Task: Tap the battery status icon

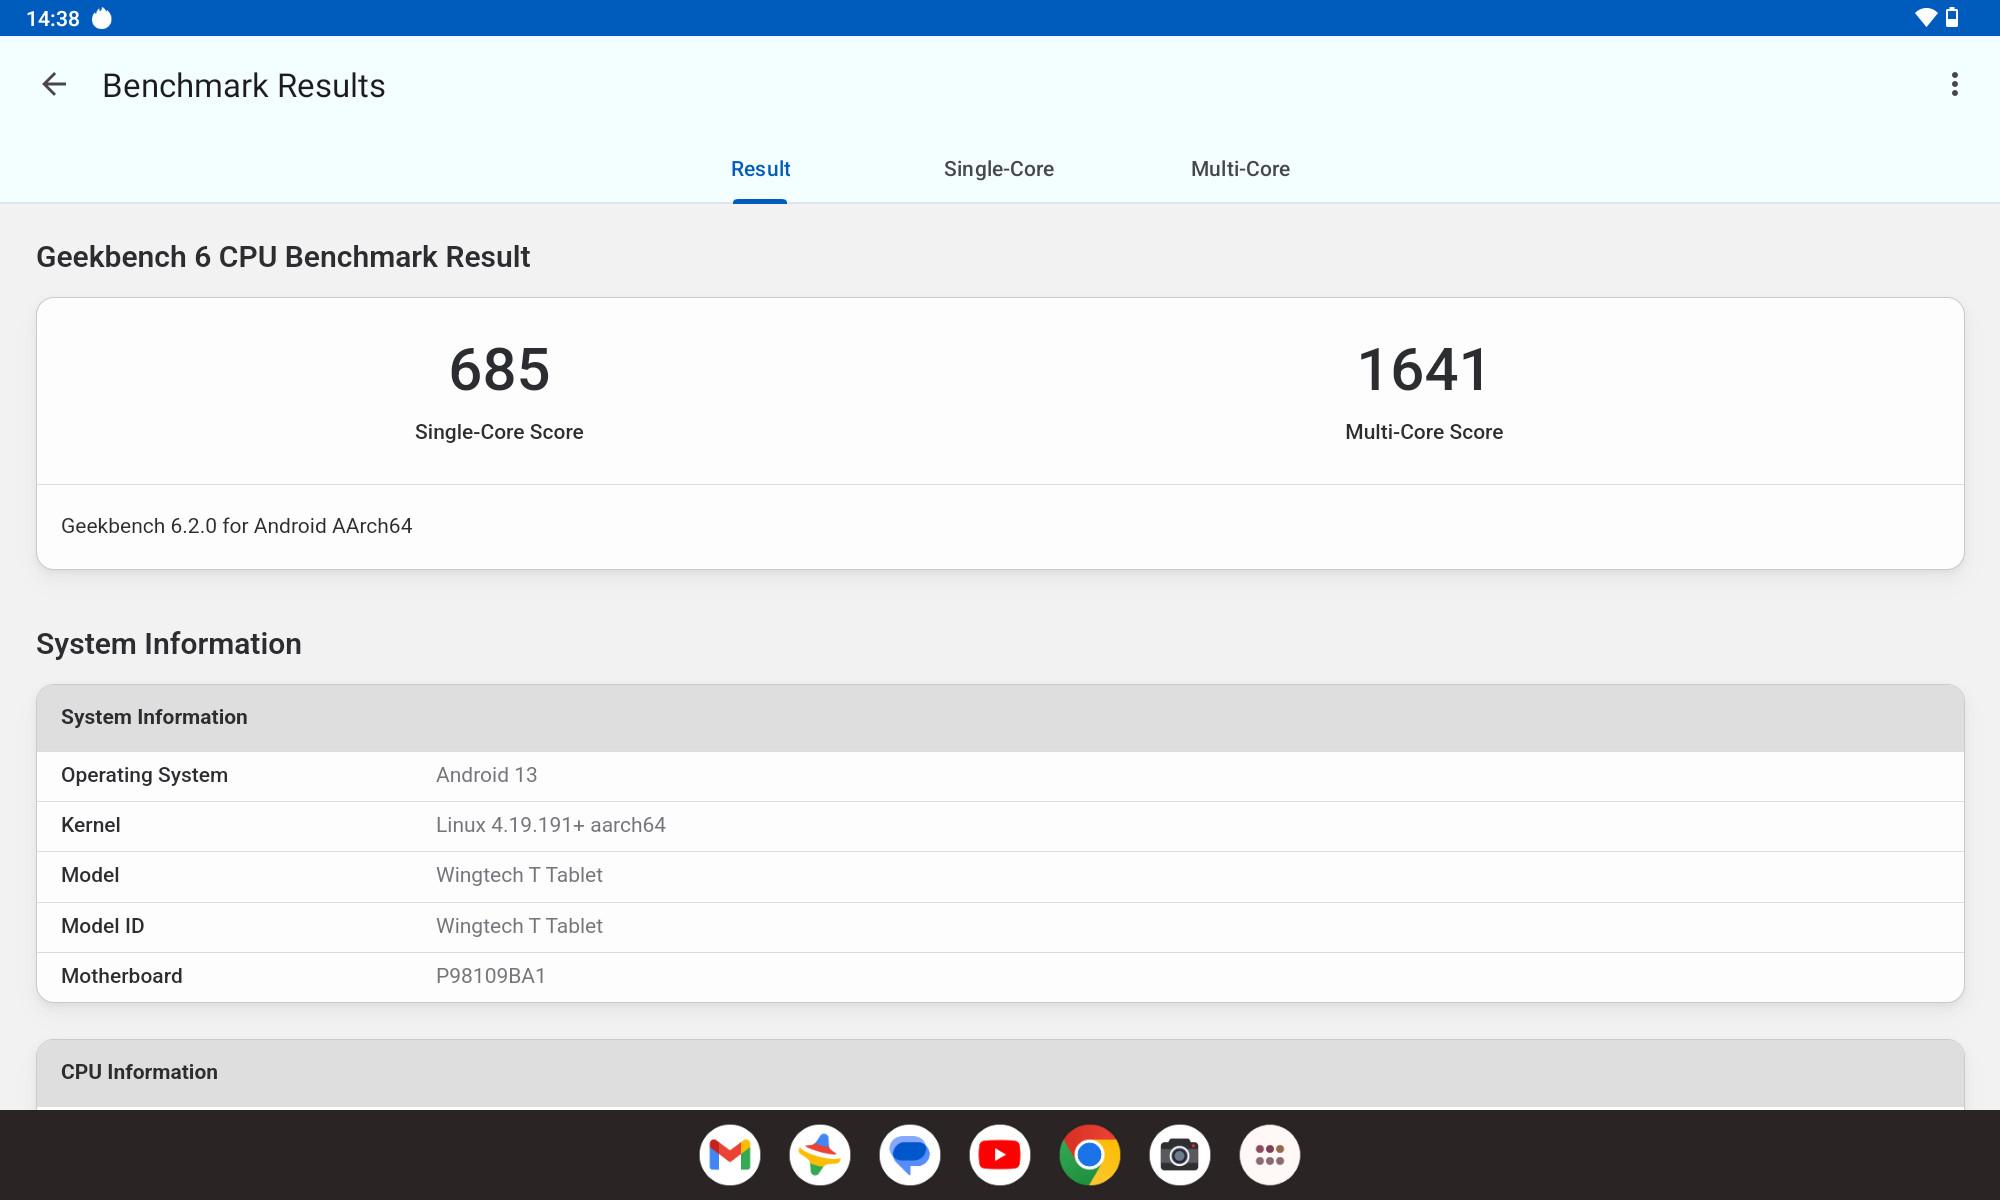Action: [x=1952, y=18]
